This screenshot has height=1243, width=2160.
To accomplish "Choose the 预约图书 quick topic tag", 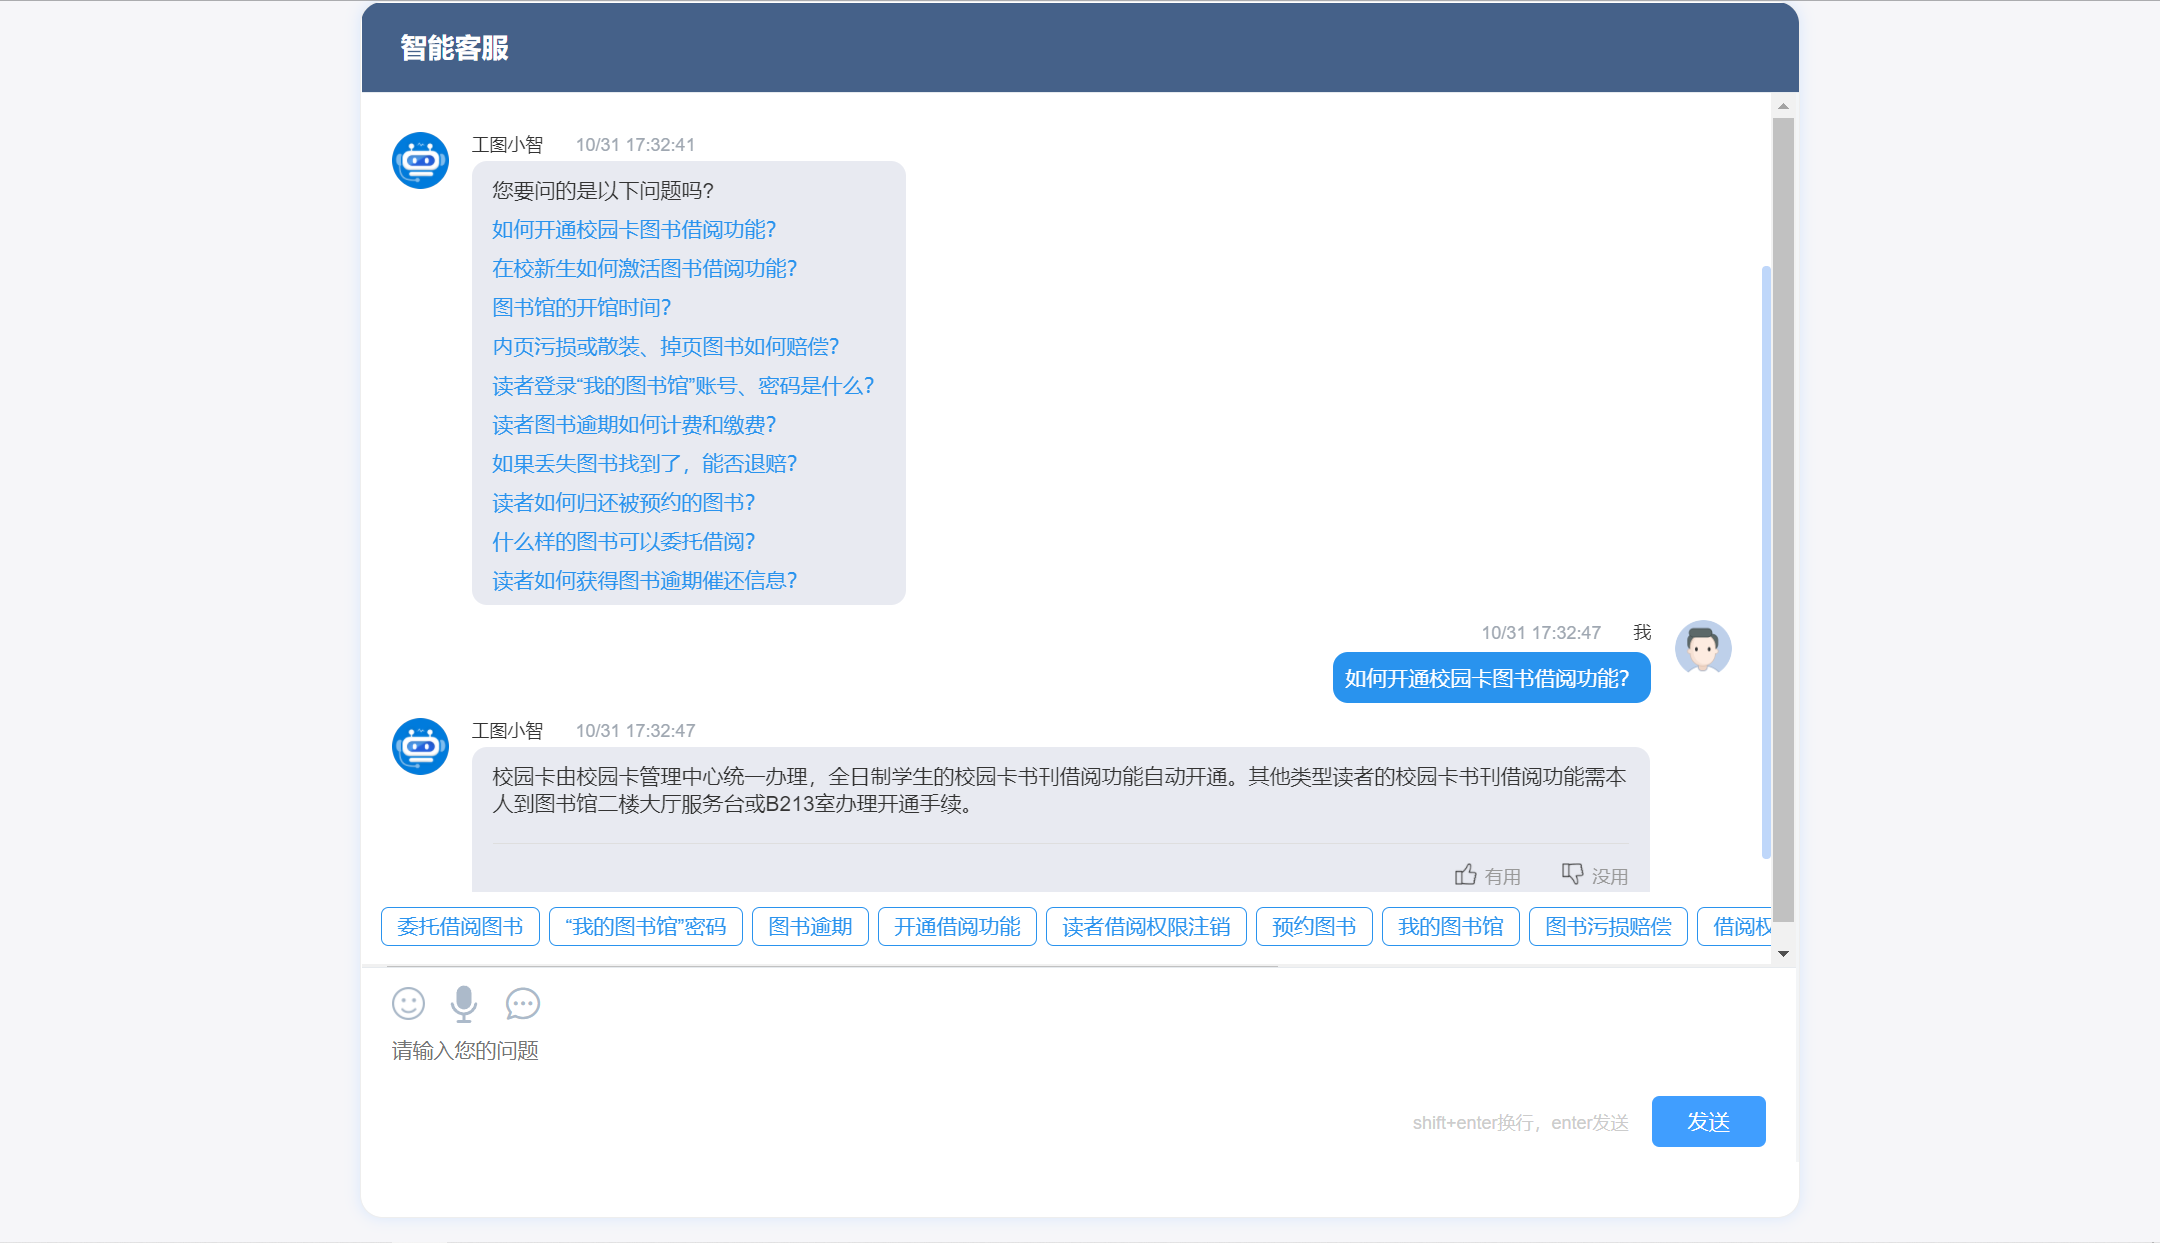I will click(x=1314, y=927).
